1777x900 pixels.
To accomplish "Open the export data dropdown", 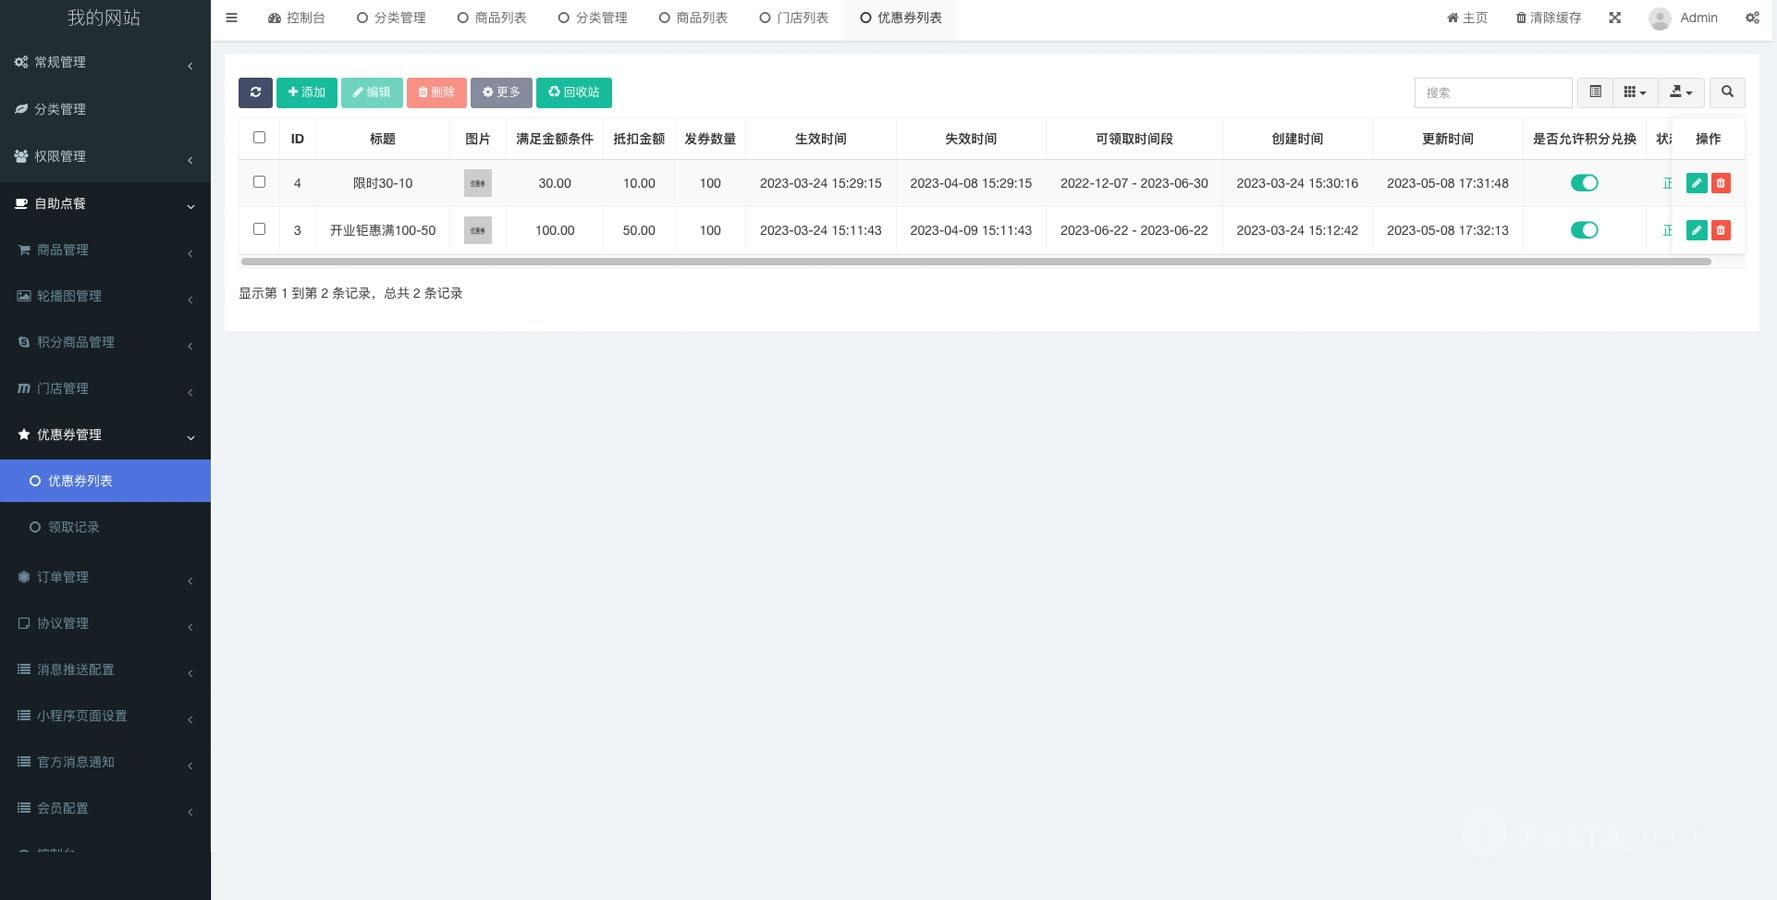I will coord(1681,92).
